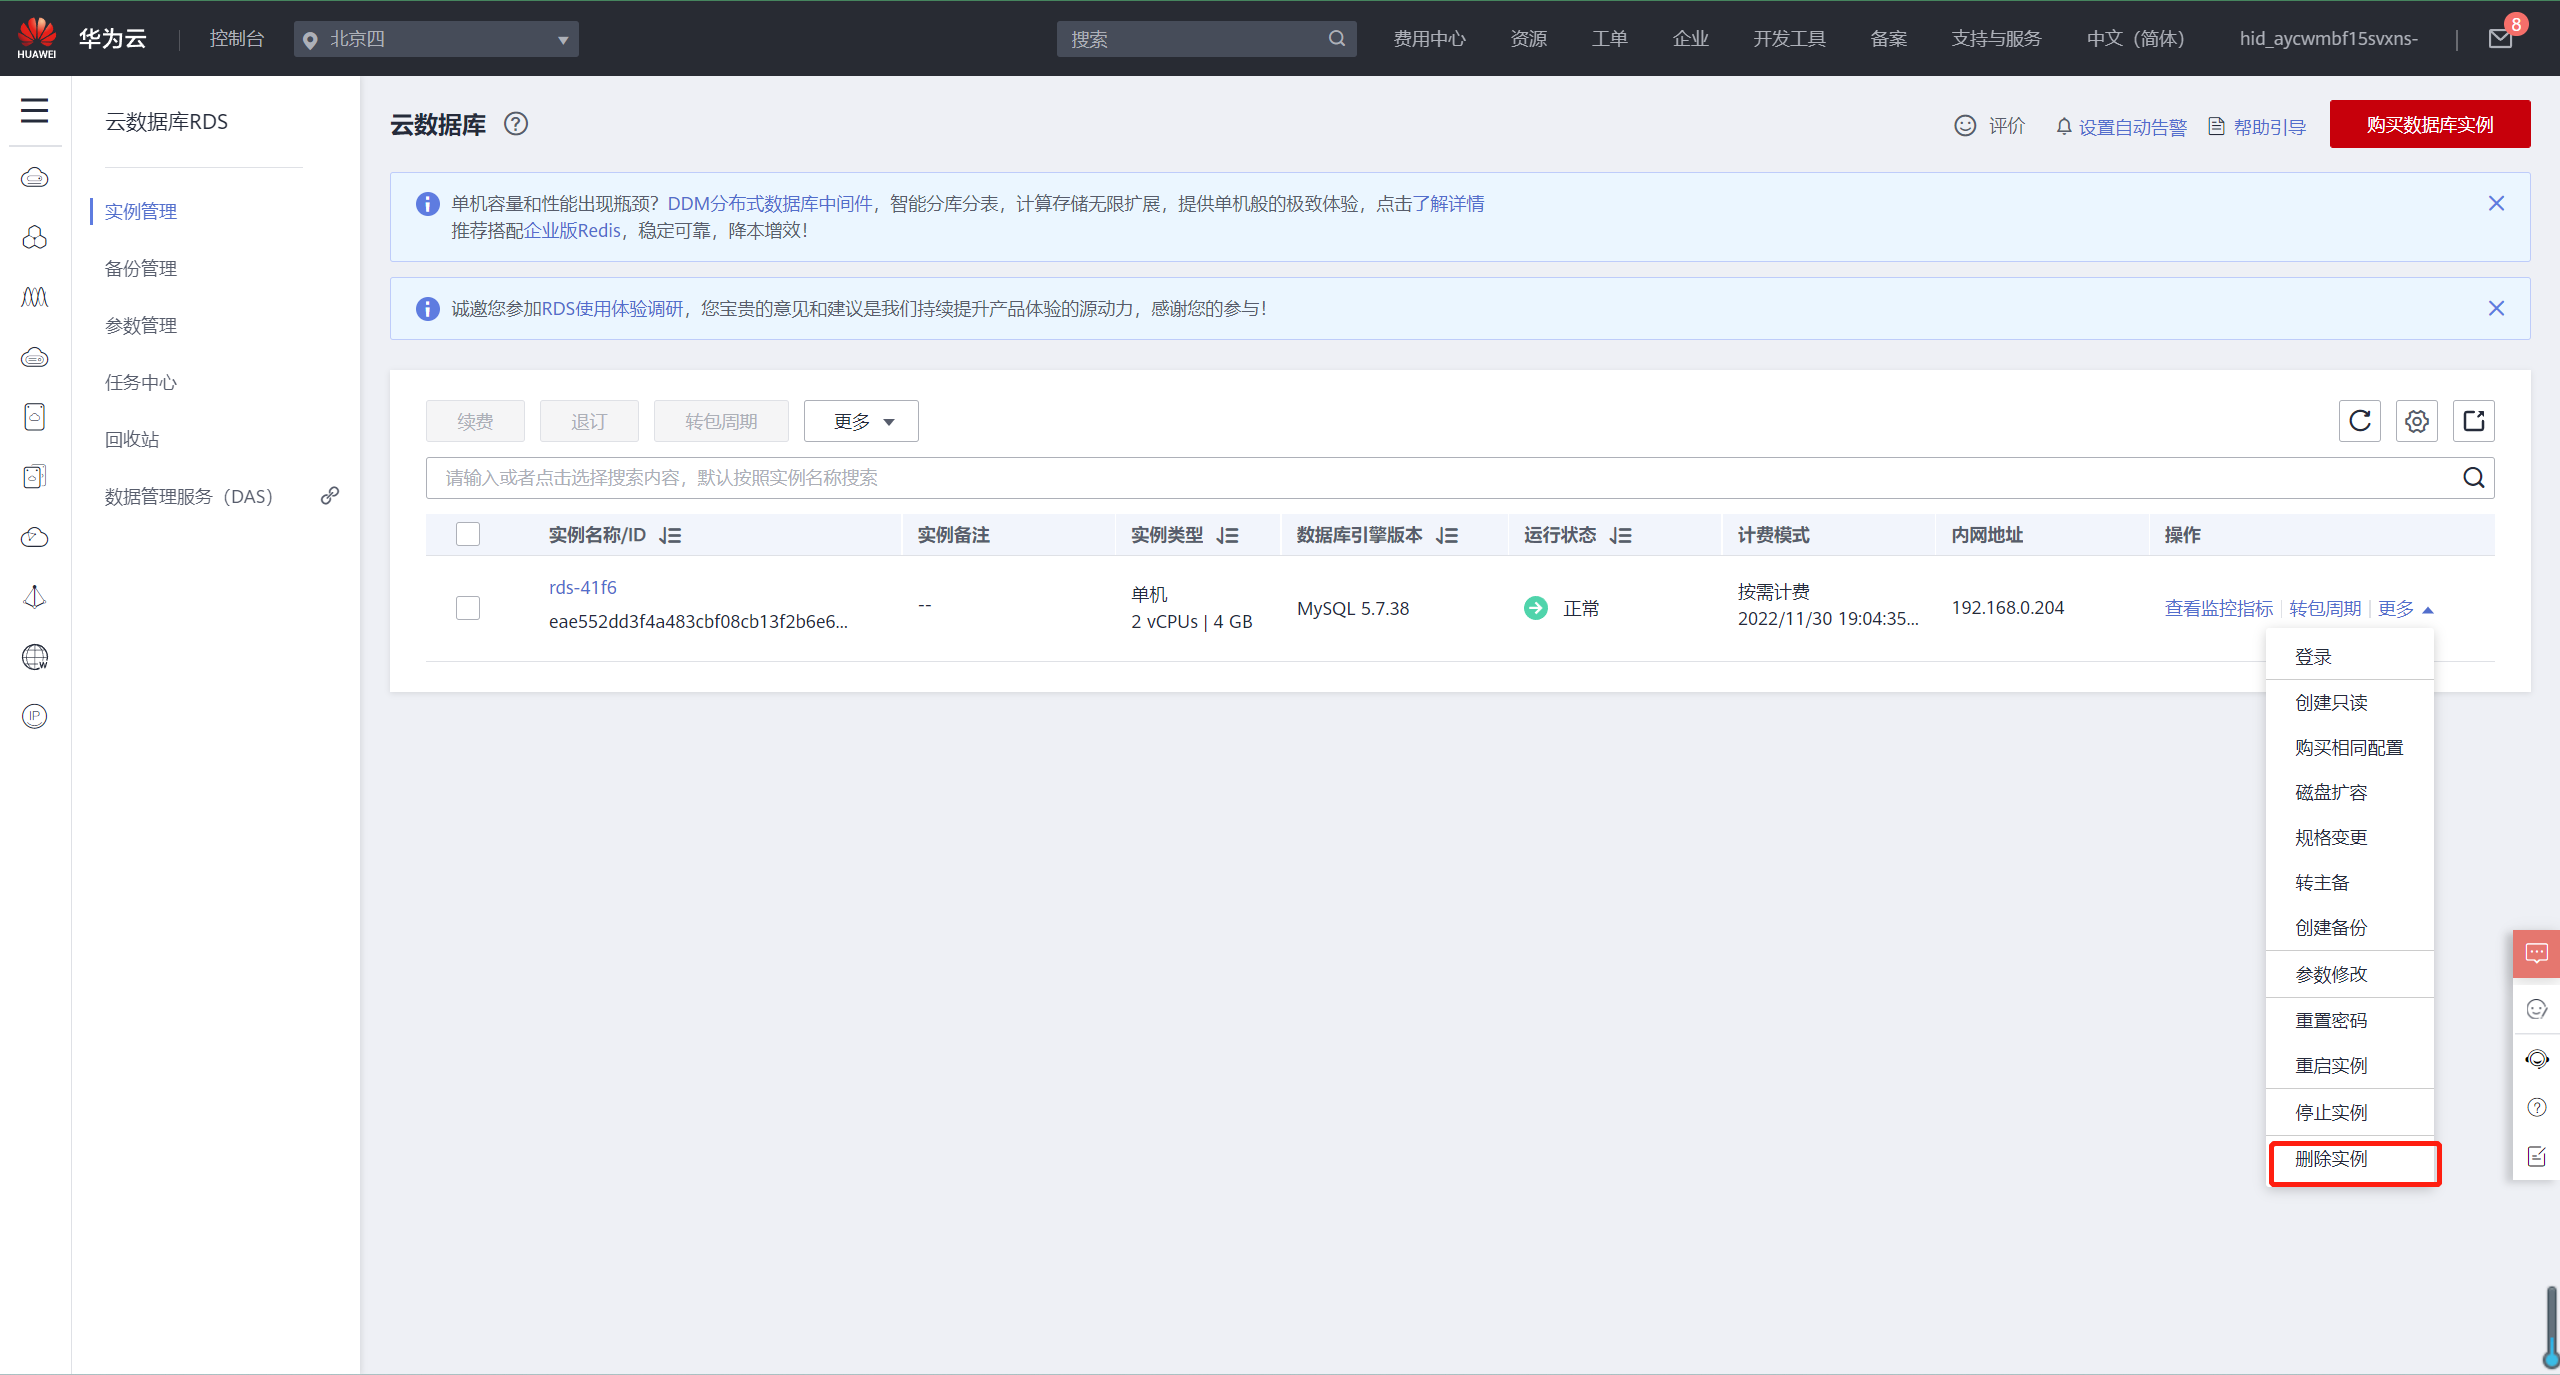
Task: Click the row's 转包周期 link
Action: [2325, 609]
